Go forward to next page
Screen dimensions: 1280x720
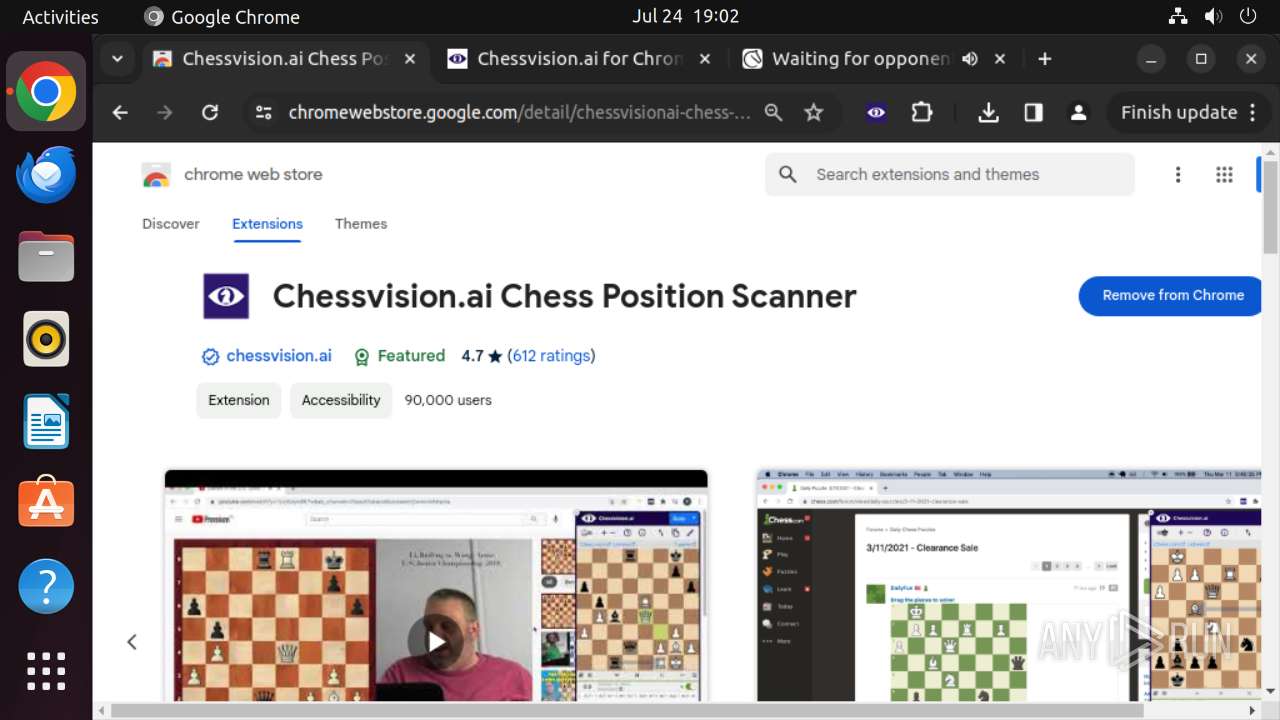[165, 113]
